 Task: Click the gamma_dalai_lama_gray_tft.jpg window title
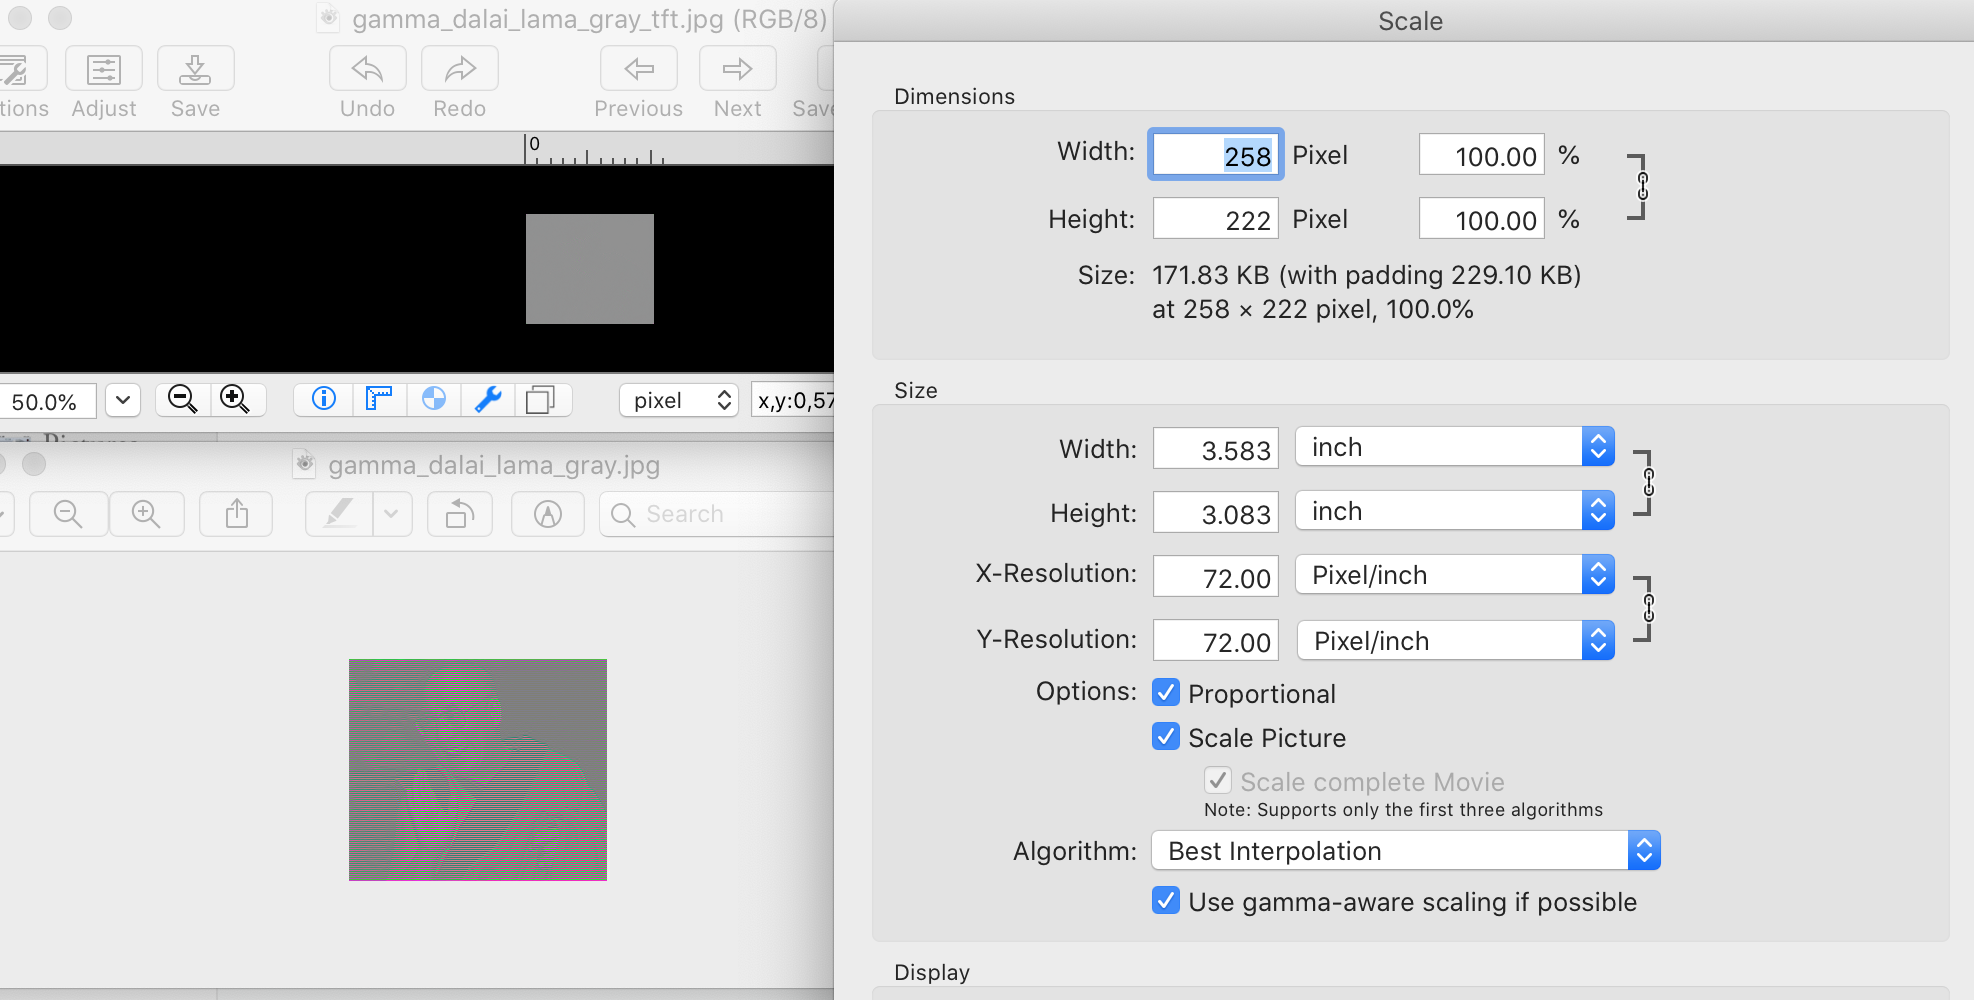pos(589,19)
